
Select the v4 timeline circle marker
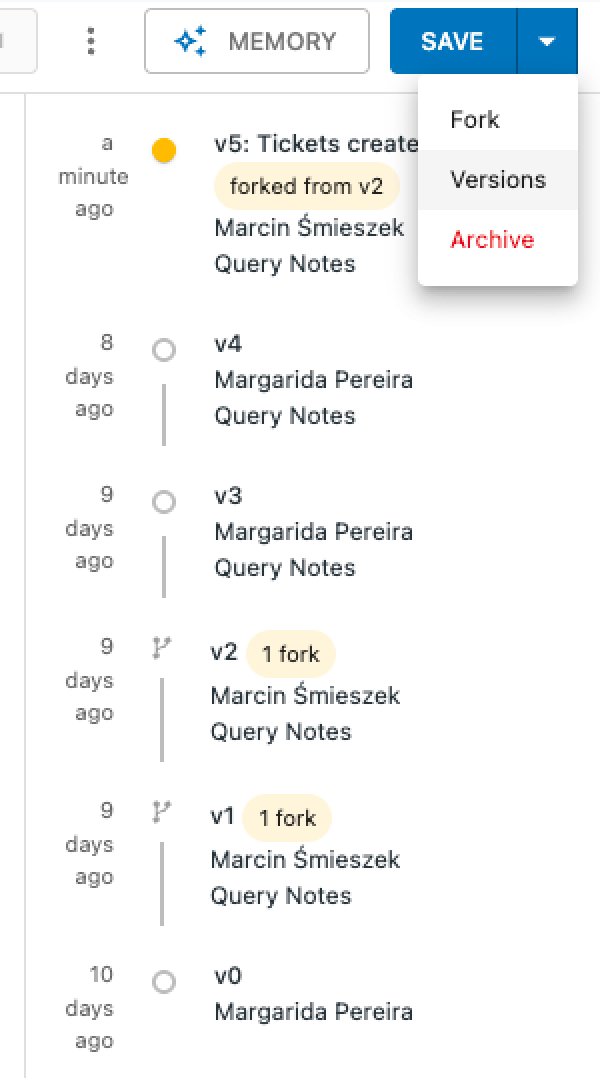click(164, 350)
